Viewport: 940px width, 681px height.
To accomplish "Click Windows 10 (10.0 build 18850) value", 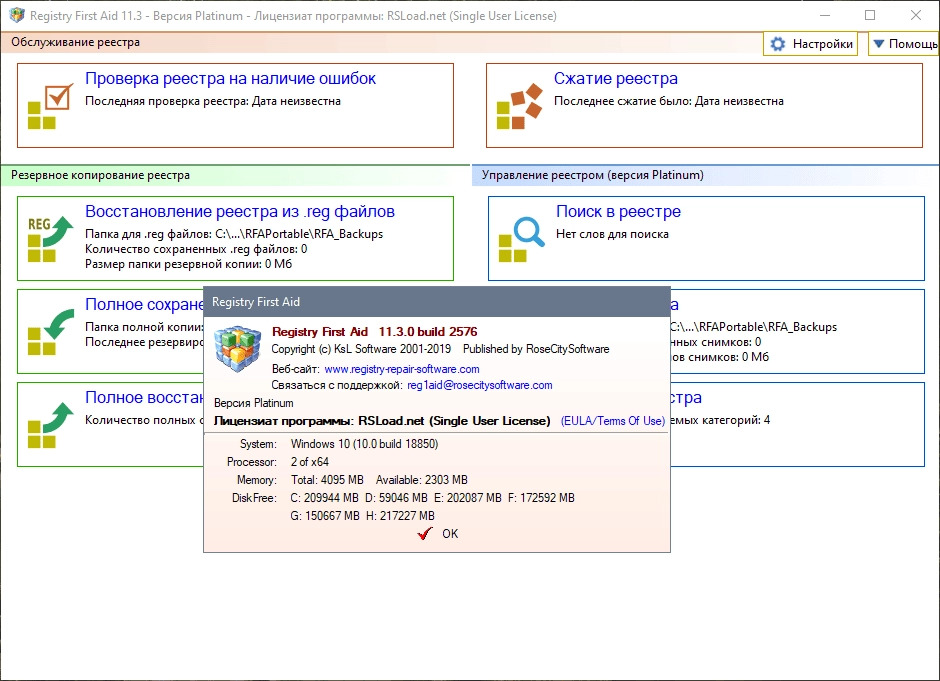I will click(x=364, y=444).
